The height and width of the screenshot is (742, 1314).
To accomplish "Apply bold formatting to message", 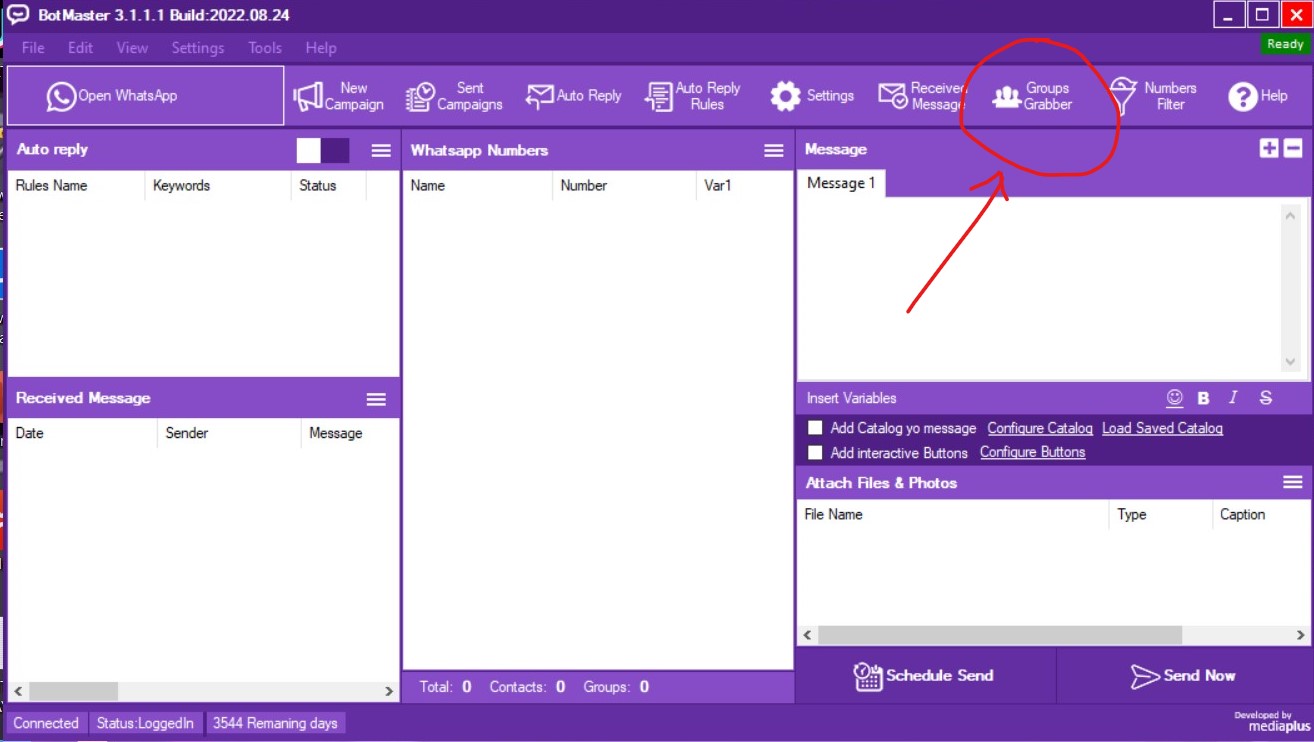I will coord(1203,398).
